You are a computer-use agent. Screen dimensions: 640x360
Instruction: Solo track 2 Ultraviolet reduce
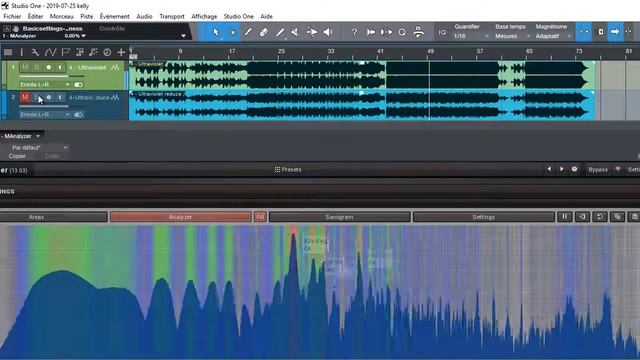coord(36,97)
